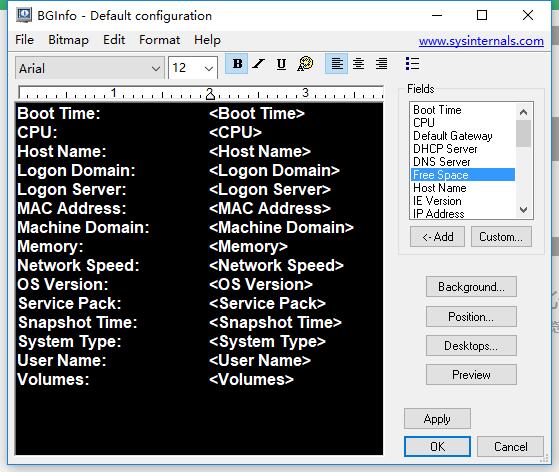
Task: Select Free Space in Fields list
Action: 463,175
